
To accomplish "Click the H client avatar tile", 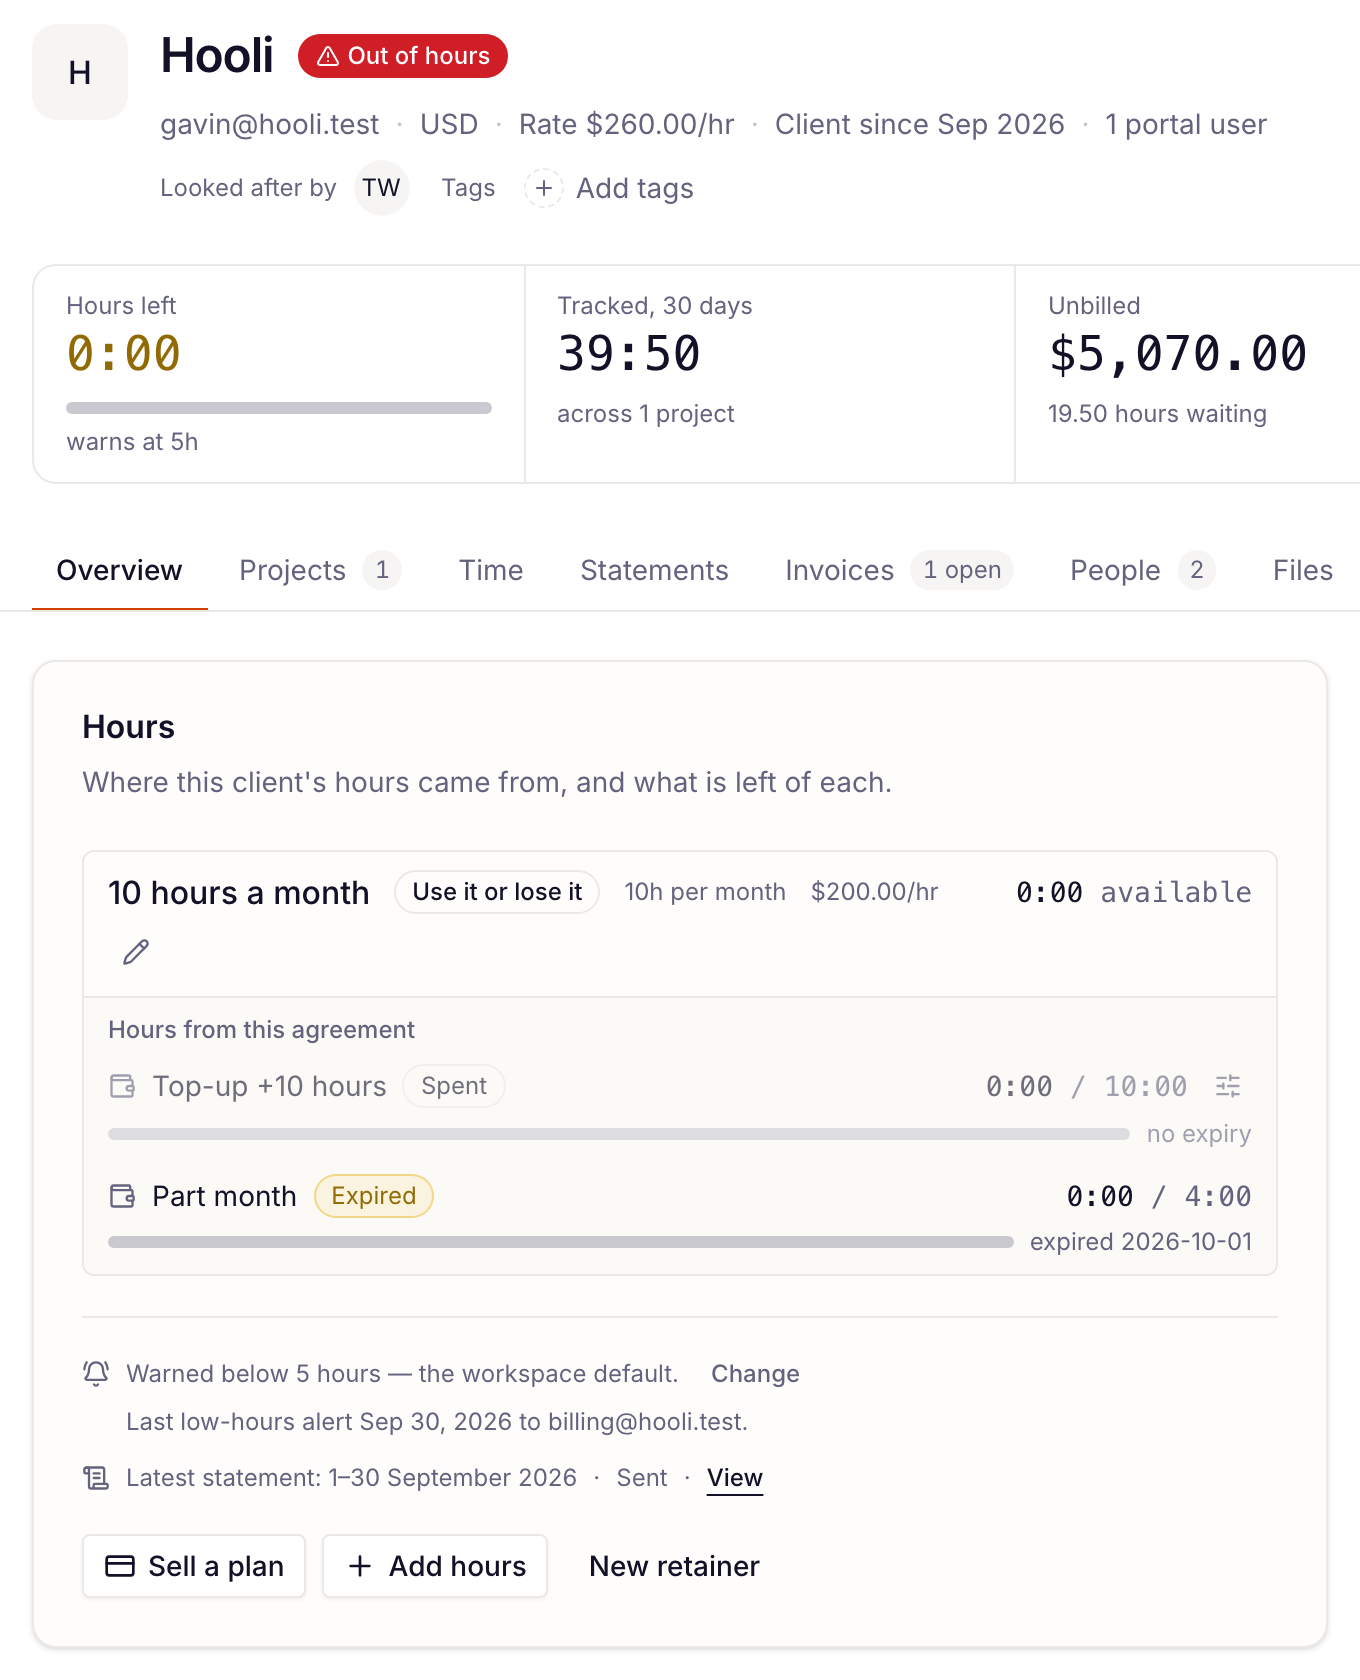I will (x=80, y=72).
